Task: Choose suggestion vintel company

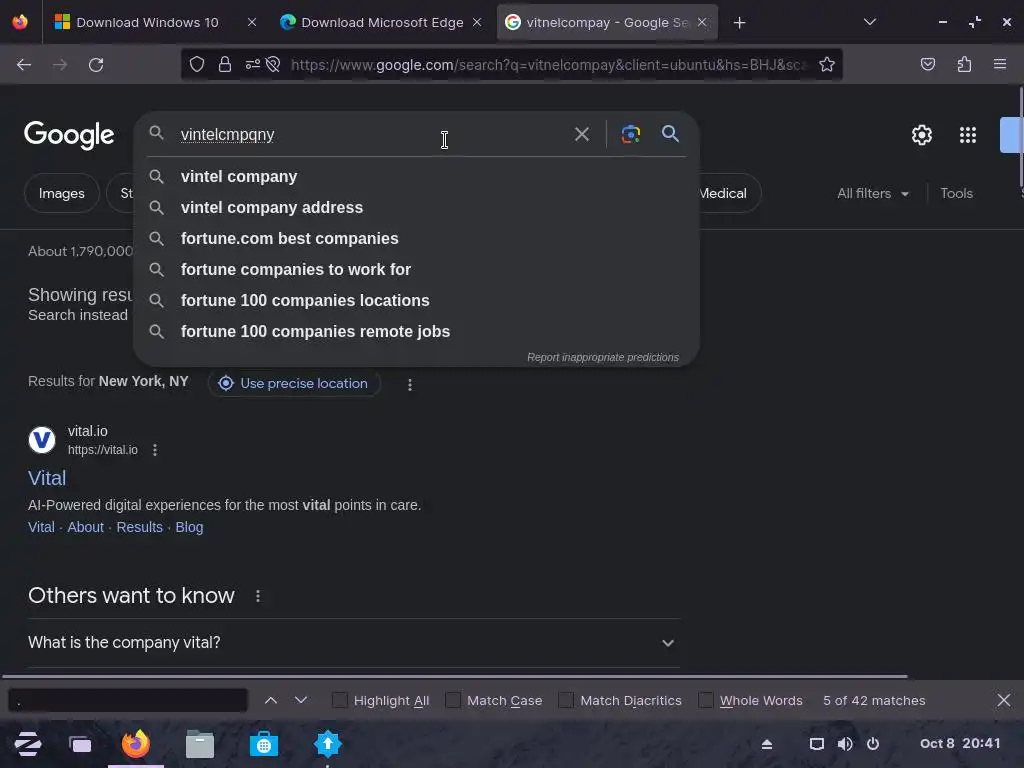Action: [417, 176]
